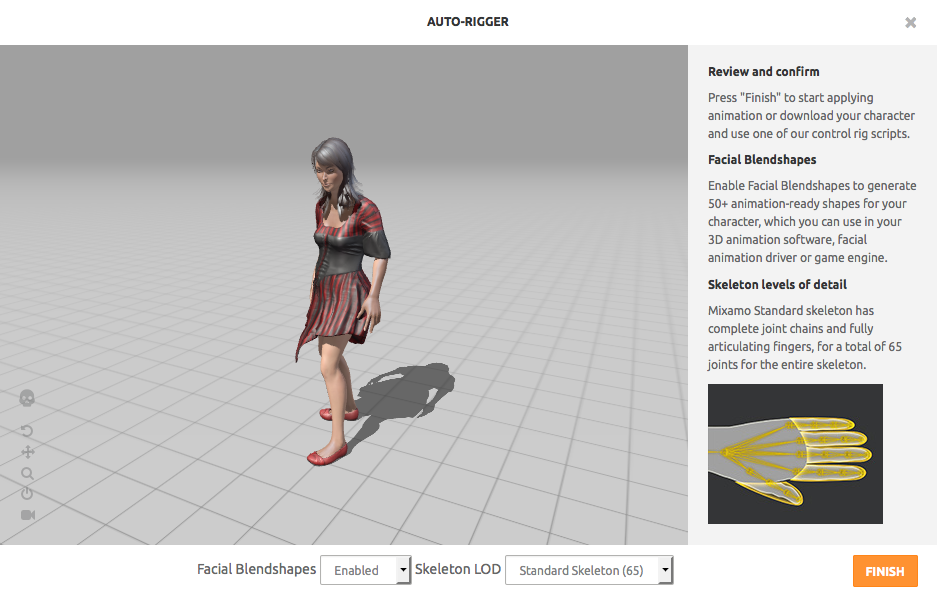937x593 pixels.
Task: Click the animated woman character in the viewport
Action: (343, 301)
